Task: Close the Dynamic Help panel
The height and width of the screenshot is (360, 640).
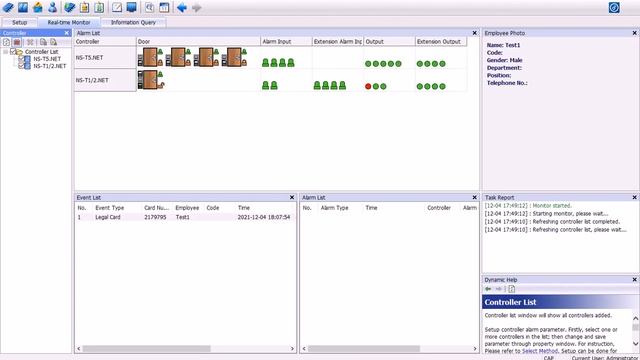Action: (x=634, y=280)
